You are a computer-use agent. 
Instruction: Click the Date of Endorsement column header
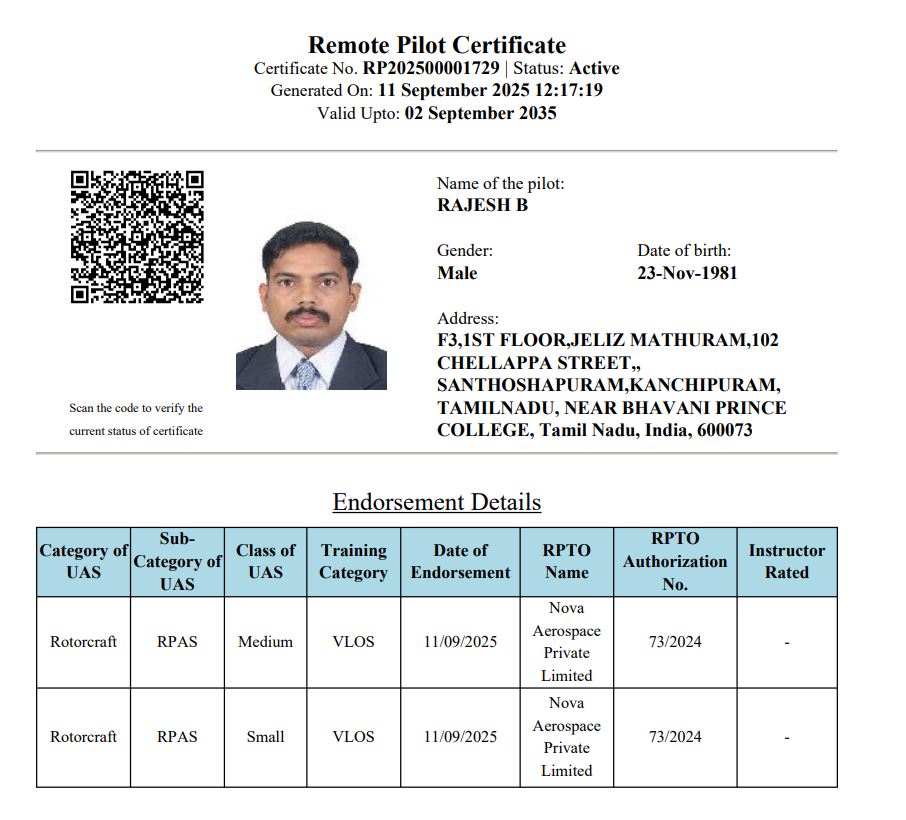coord(460,561)
